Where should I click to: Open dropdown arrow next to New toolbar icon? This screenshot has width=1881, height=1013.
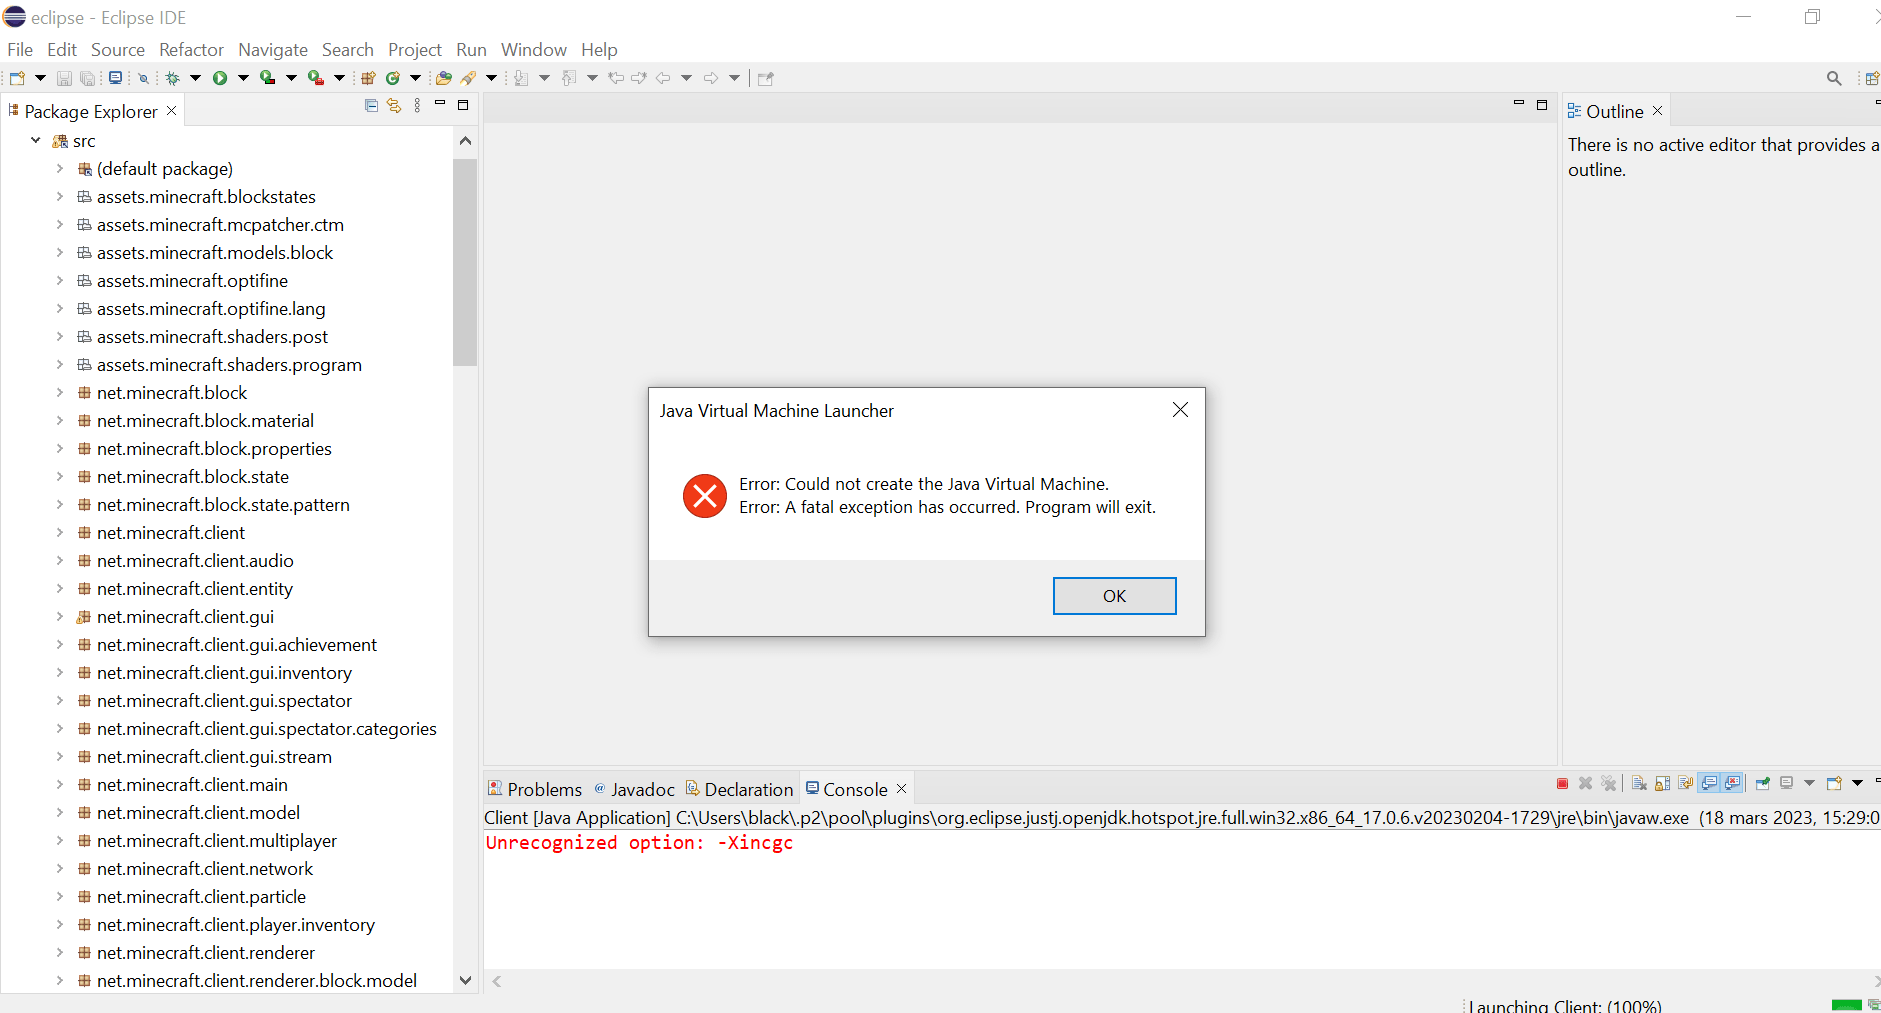[40, 78]
